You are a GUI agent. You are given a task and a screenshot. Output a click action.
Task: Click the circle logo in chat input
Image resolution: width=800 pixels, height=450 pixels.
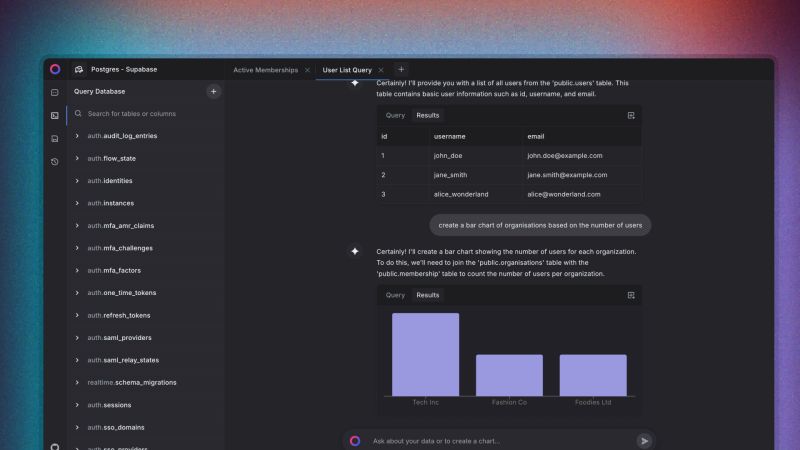click(355, 441)
